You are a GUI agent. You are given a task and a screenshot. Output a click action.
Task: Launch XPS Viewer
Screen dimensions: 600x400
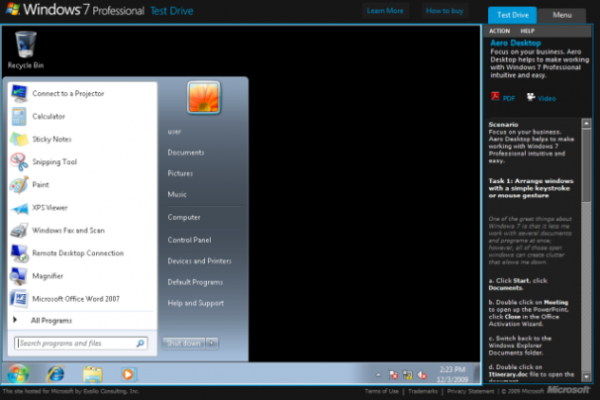(x=50, y=208)
